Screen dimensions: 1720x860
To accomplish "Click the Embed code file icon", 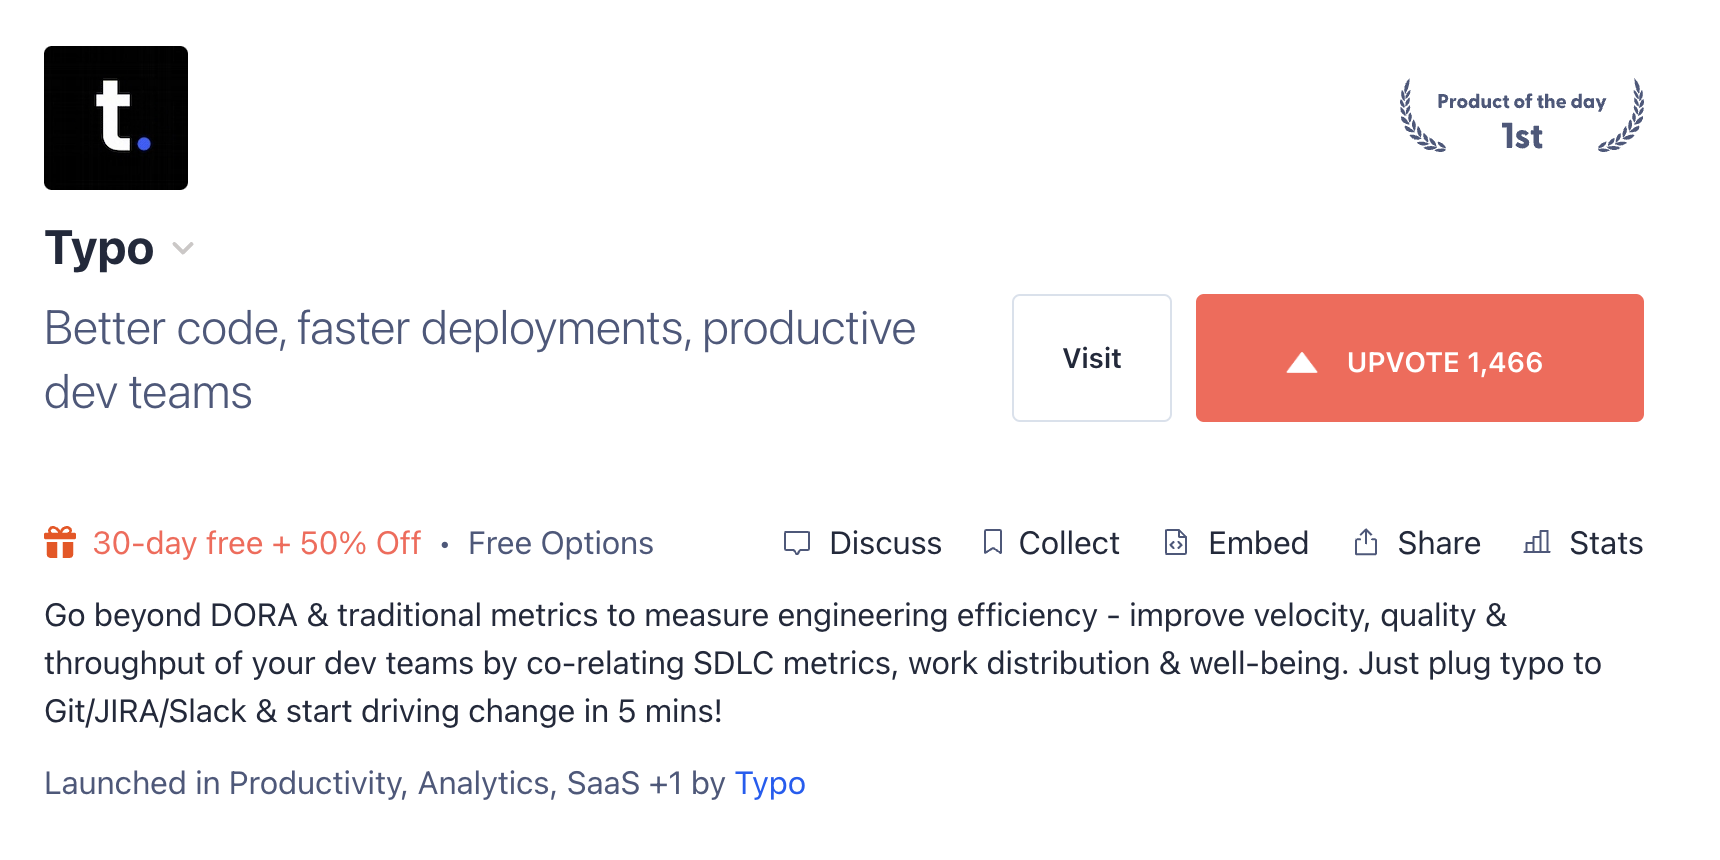I will point(1176,542).
